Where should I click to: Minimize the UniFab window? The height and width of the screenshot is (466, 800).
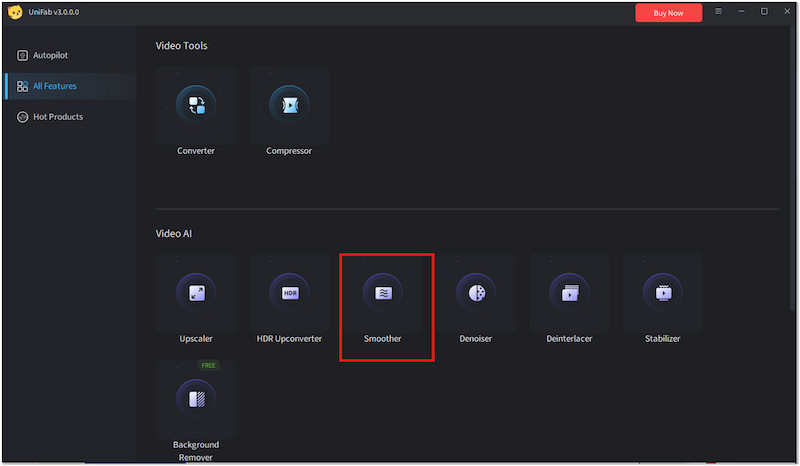(x=741, y=11)
